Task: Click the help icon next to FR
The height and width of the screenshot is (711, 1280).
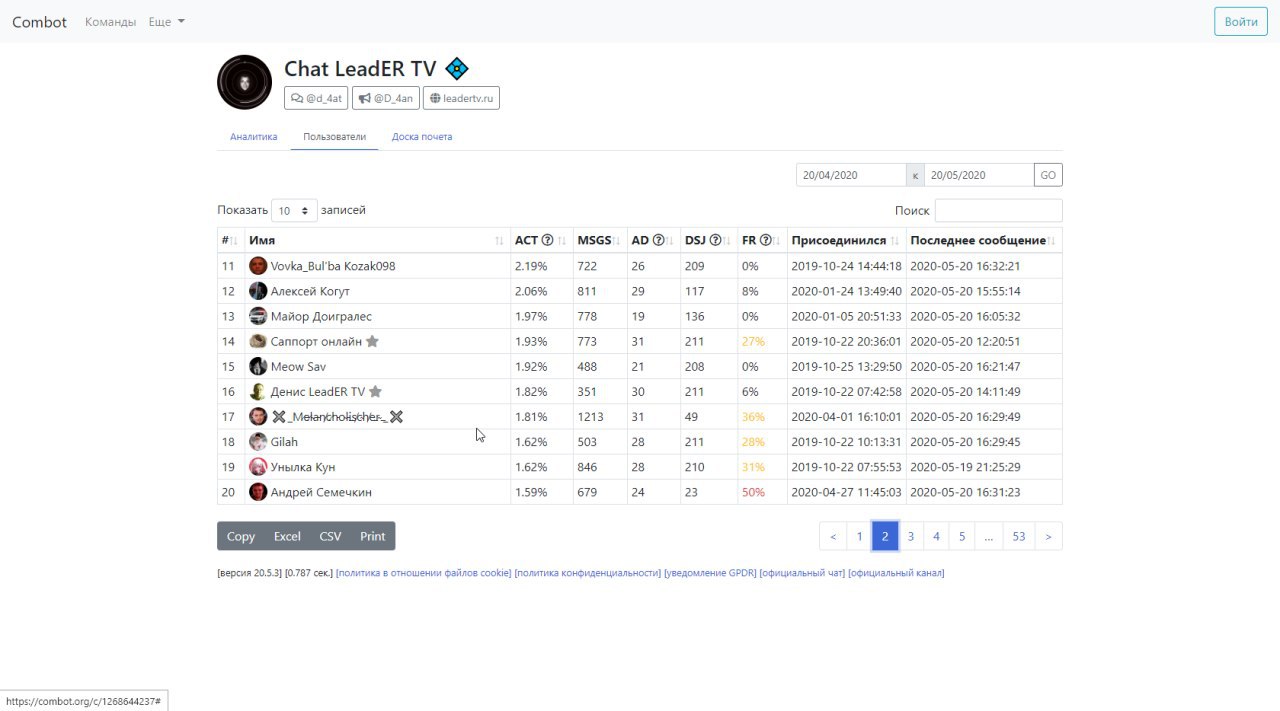Action: [765, 240]
